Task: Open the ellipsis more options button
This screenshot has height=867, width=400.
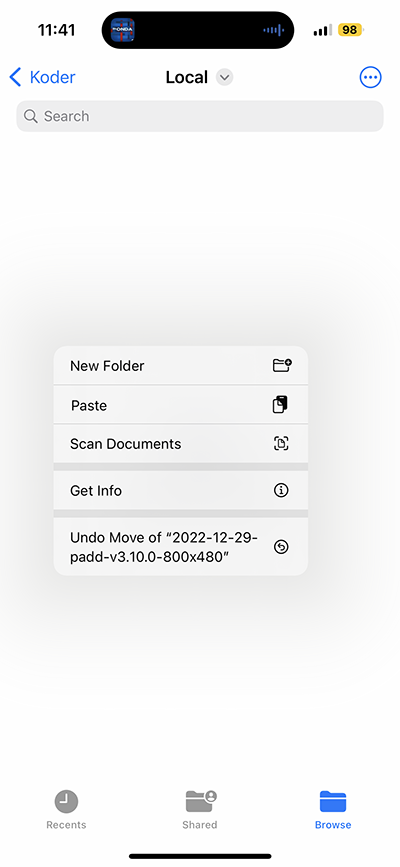Action: point(370,77)
